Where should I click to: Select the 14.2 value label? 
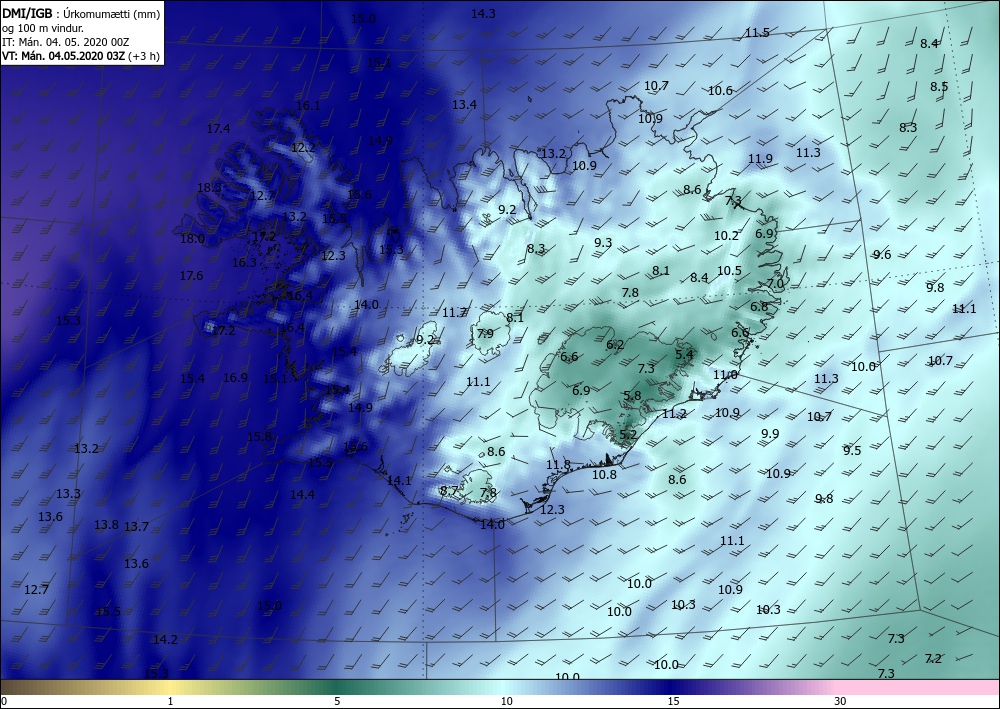pos(165,639)
